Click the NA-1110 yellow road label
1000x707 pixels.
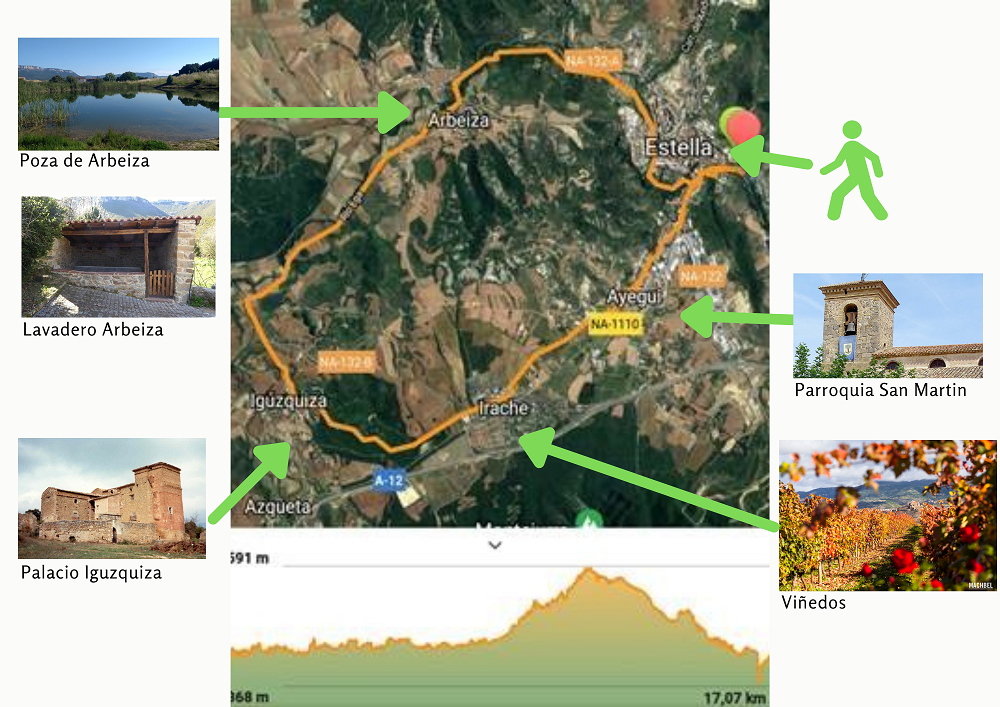pos(614,324)
